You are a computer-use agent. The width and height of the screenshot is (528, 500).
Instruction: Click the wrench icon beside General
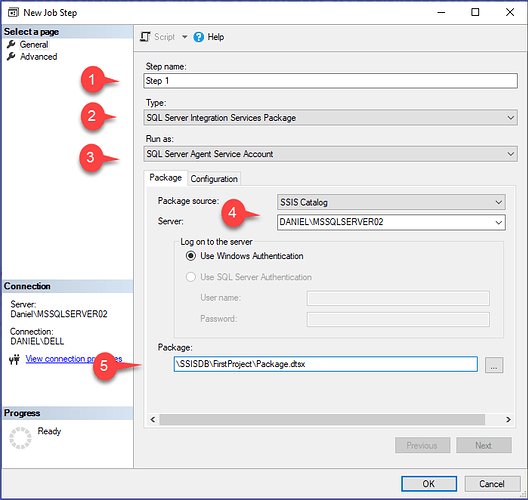point(11,44)
